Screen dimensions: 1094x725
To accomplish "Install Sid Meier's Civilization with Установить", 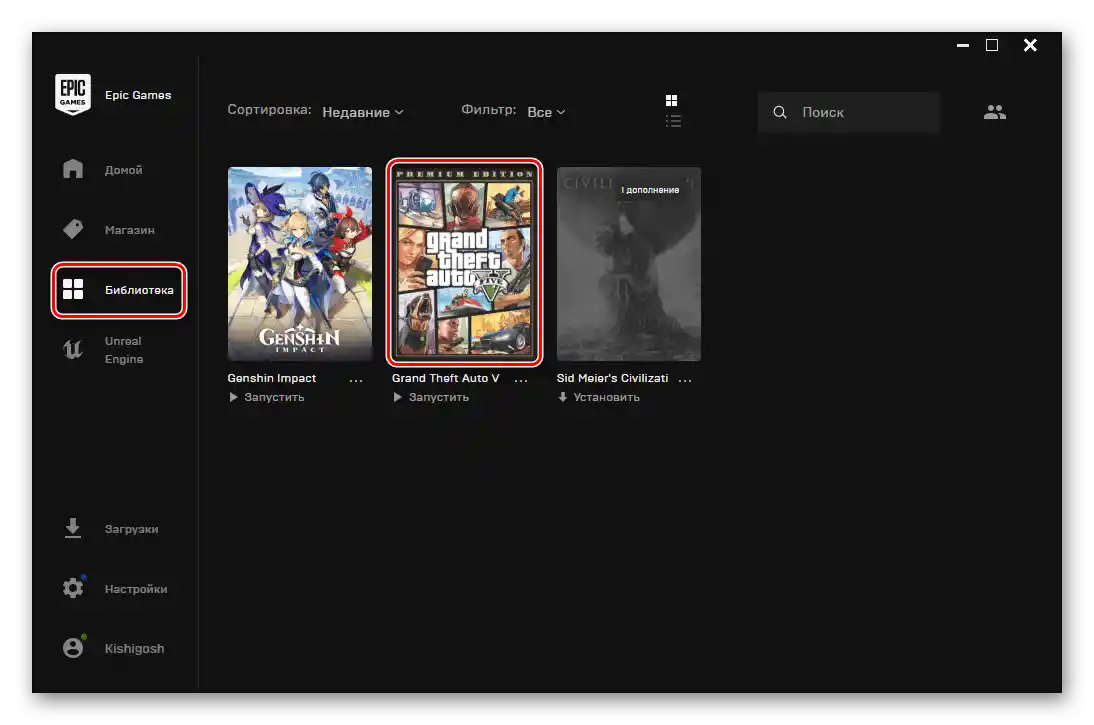I will [599, 397].
